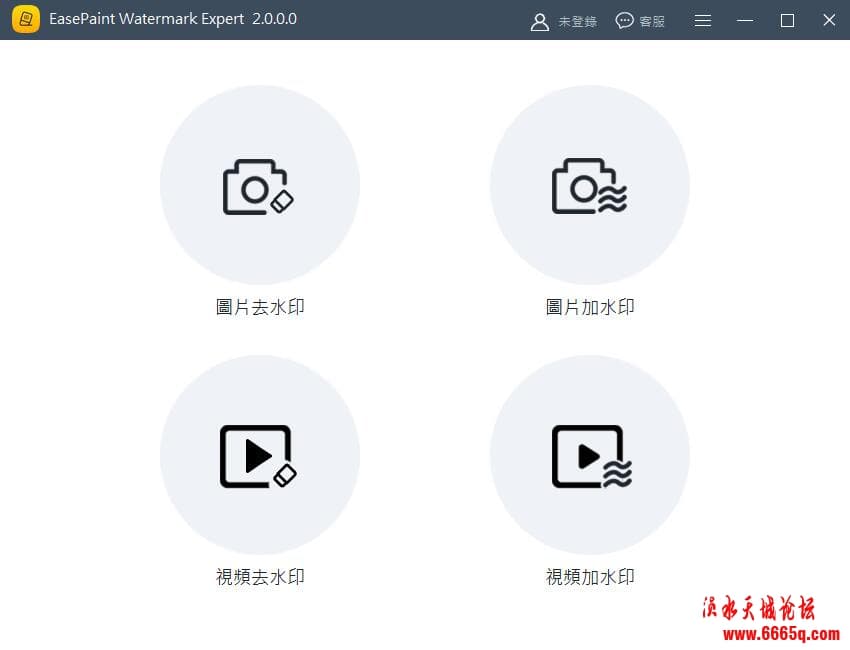Click the customer service chat bubble icon

tap(624, 21)
